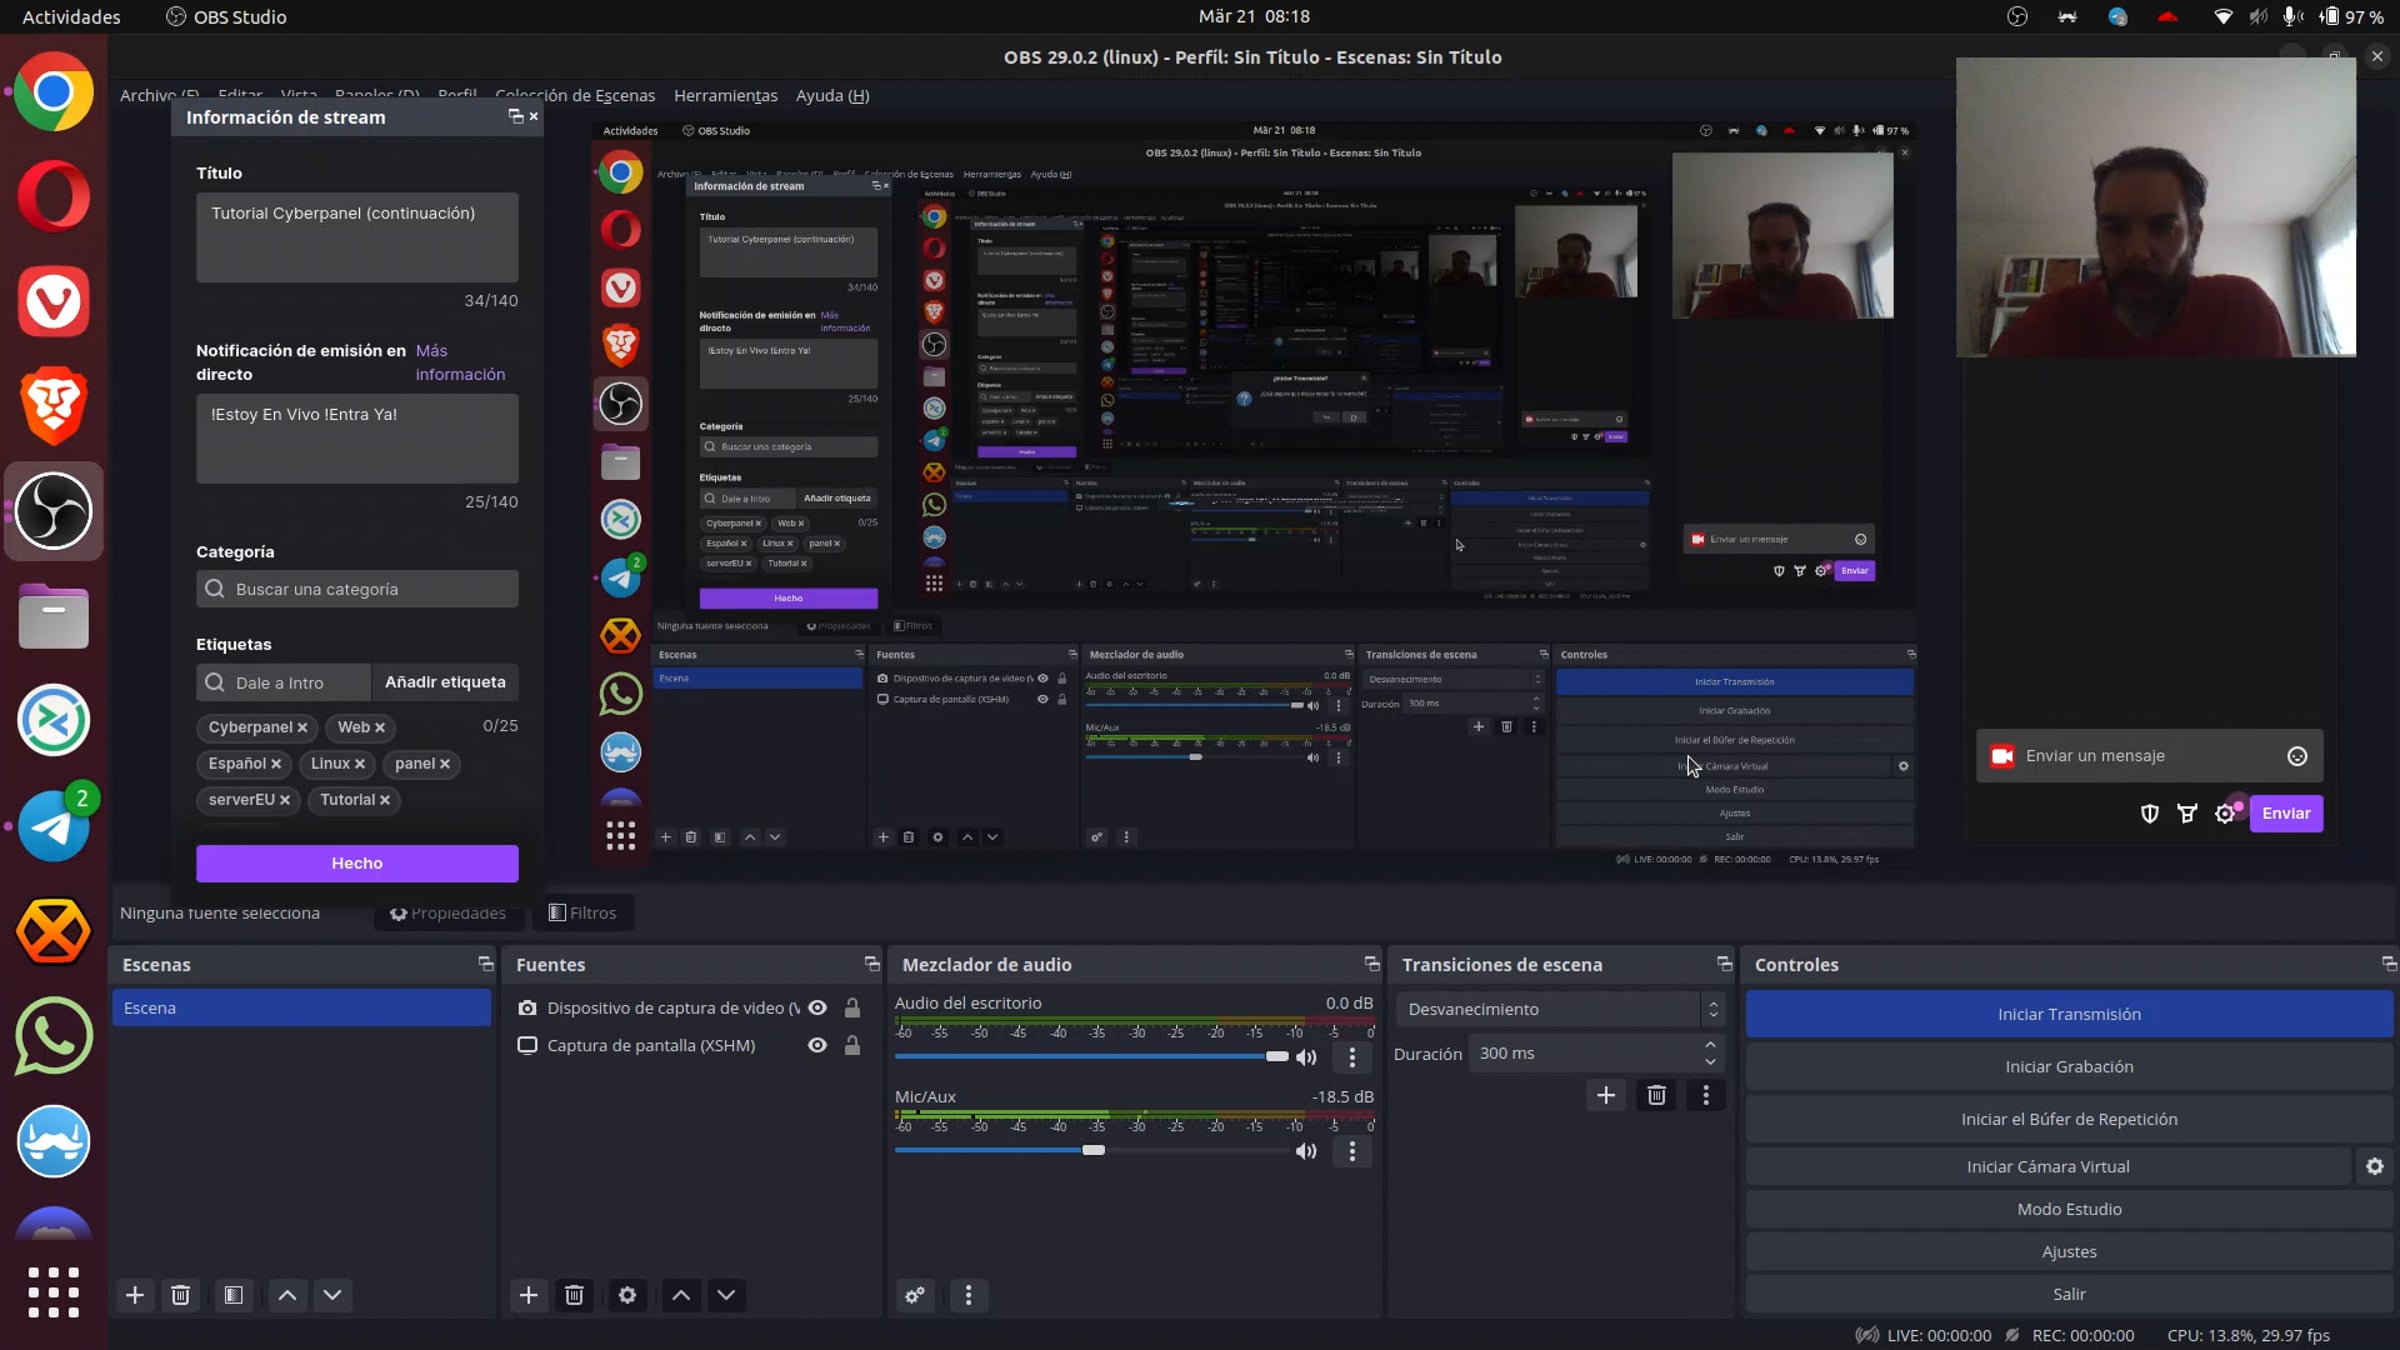
Task: Hide the Captura de pantalla source
Action: (x=817, y=1045)
